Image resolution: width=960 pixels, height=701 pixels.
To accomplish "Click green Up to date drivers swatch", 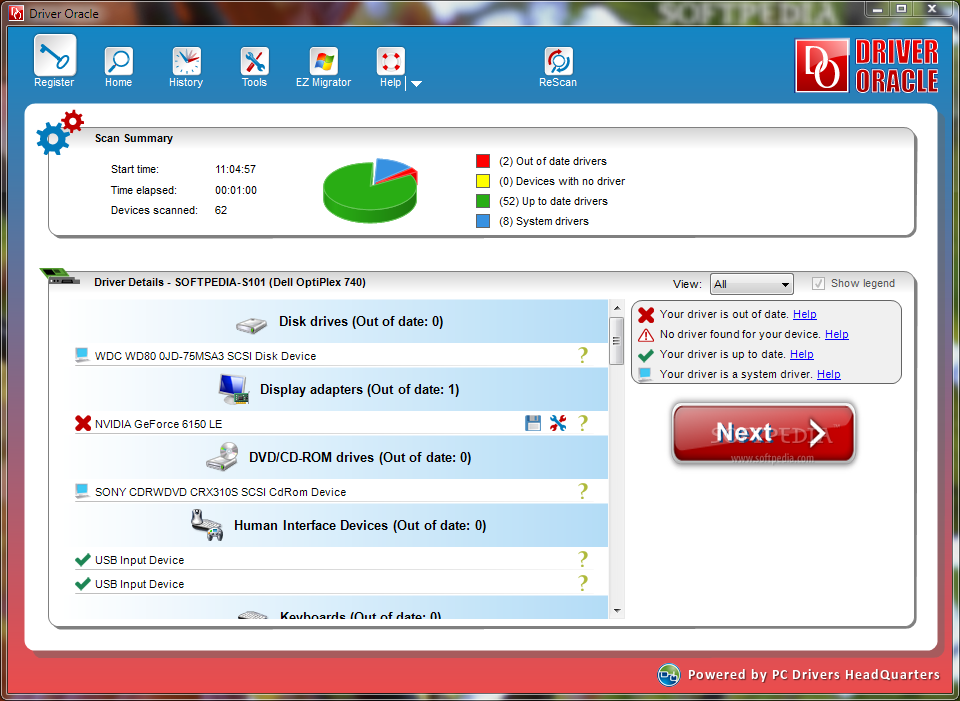I will (x=483, y=201).
